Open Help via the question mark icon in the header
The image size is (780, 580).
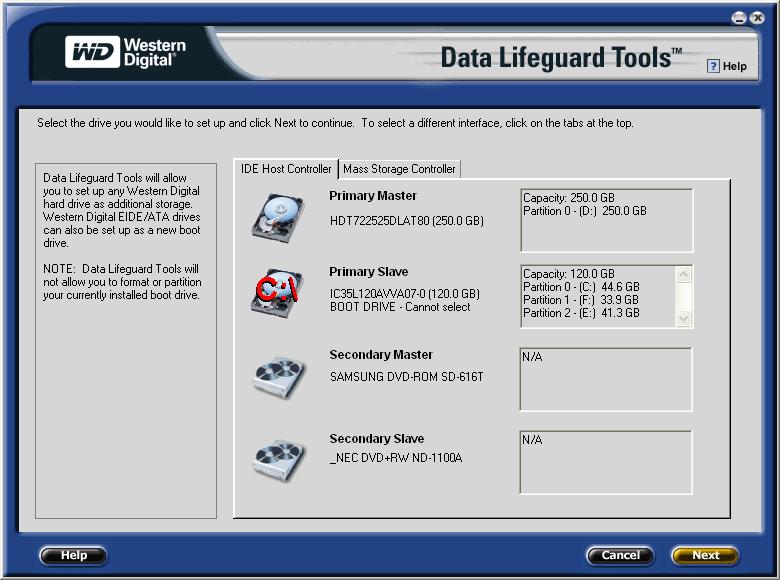[713, 66]
